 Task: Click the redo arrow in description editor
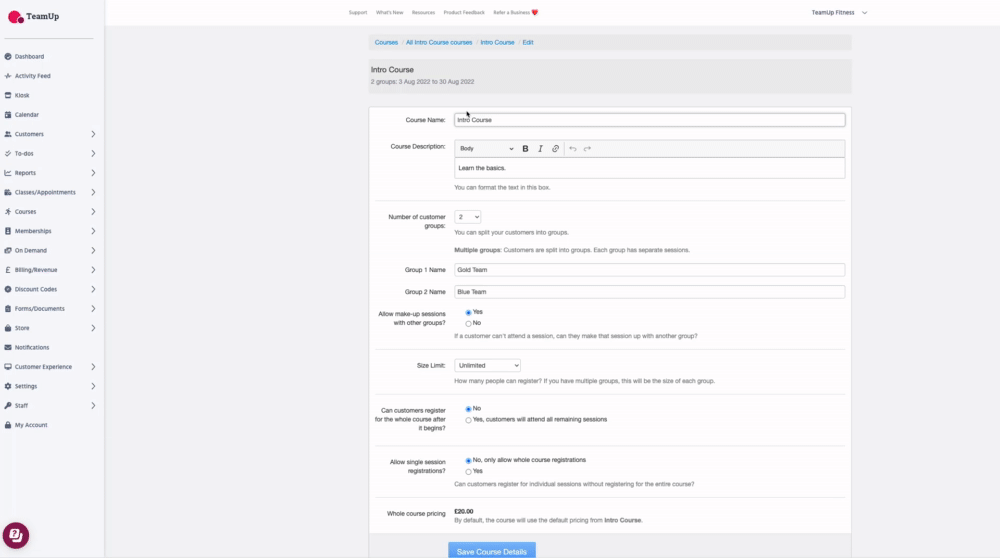[x=587, y=149]
